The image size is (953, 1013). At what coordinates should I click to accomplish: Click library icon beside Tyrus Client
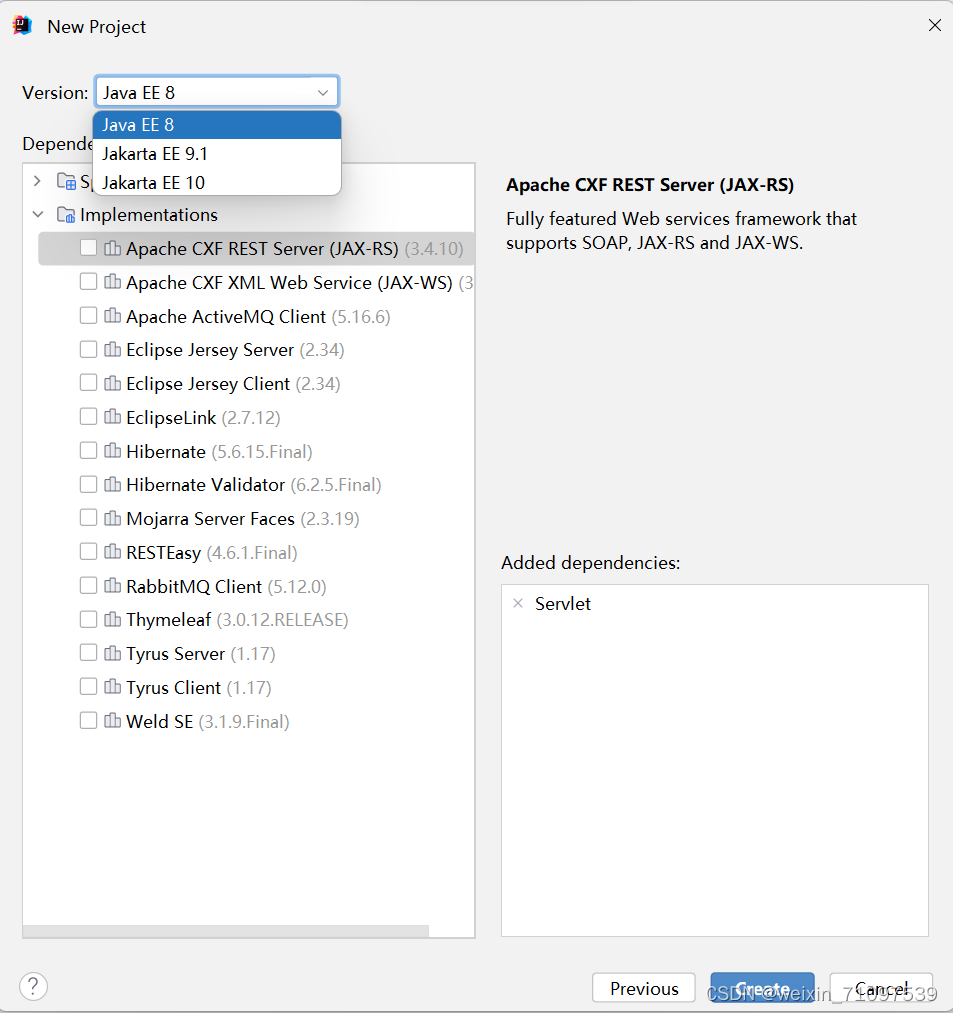[112, 687]
